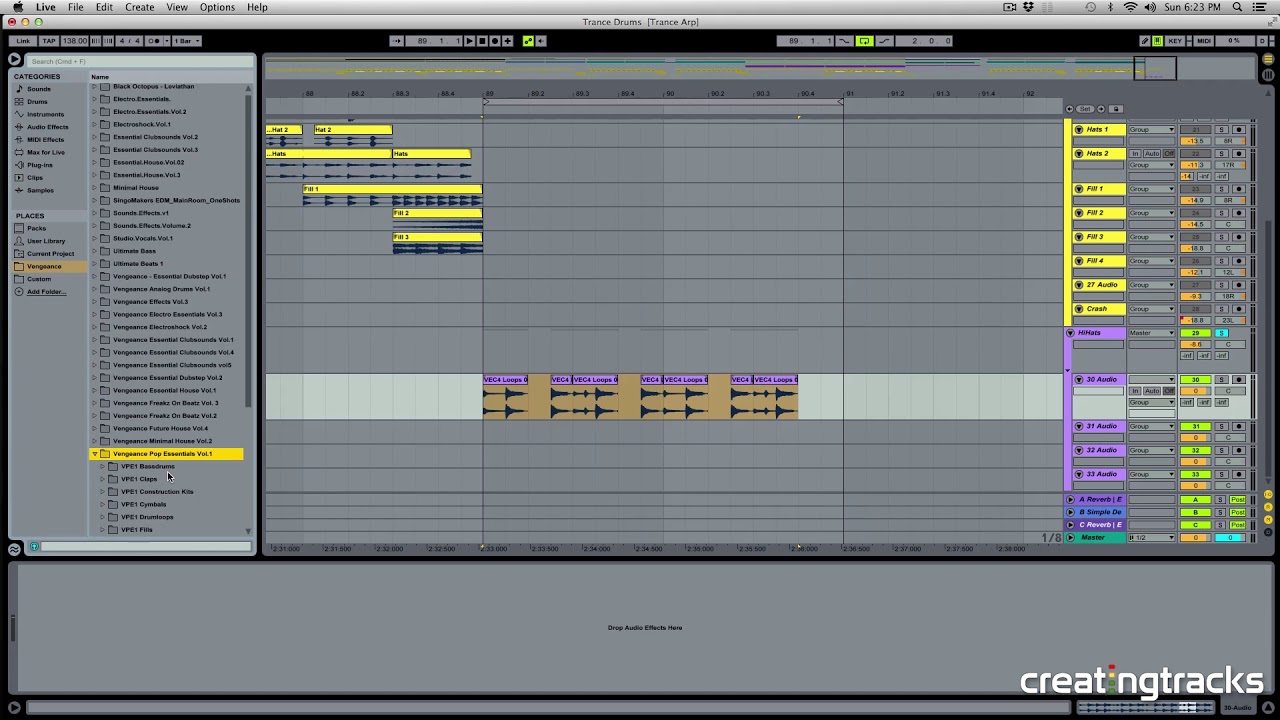Select Samples category
This screenshot has width=1280, height=720.
point(40,190)
